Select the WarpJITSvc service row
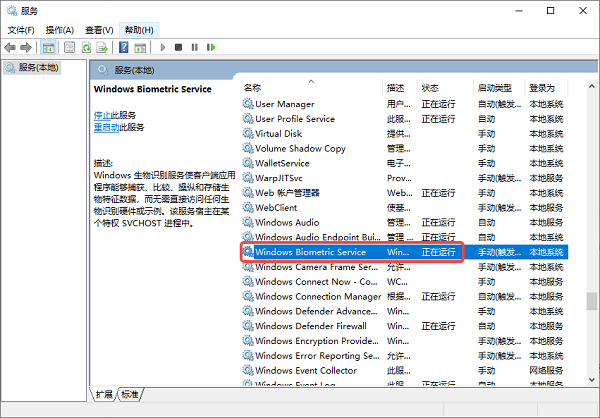Screen dimensions: 600x418 click(405, 178)
